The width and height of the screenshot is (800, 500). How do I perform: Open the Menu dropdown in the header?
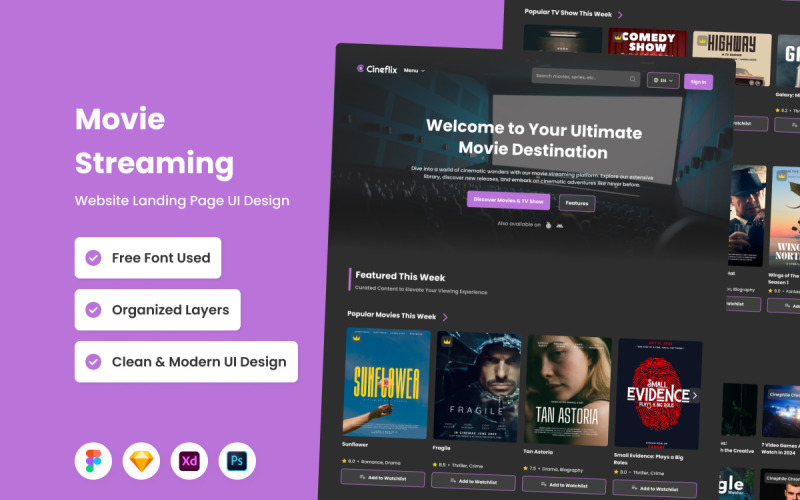(414, 71)
